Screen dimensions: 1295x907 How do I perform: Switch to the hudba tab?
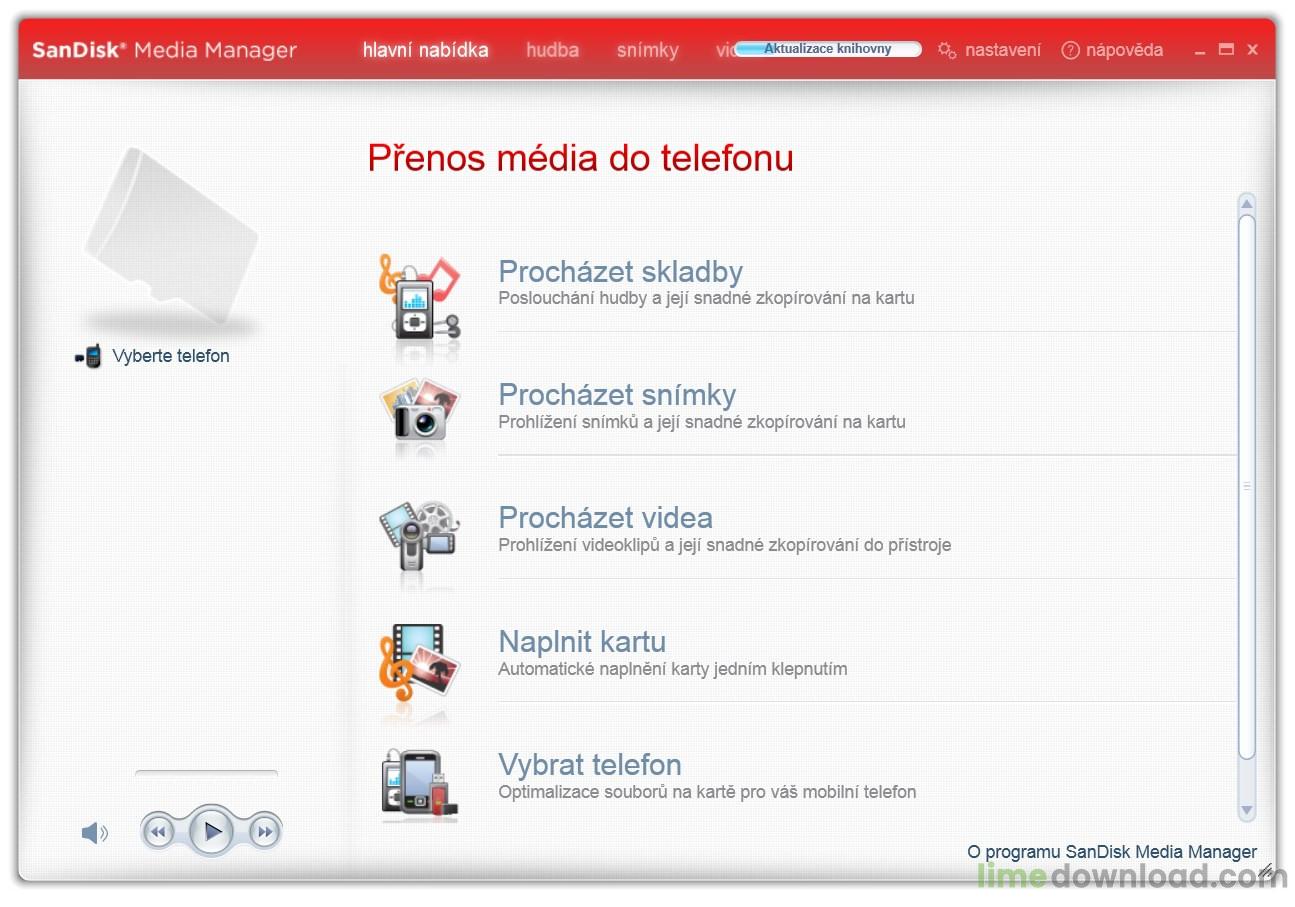click(x=553, y=50)
